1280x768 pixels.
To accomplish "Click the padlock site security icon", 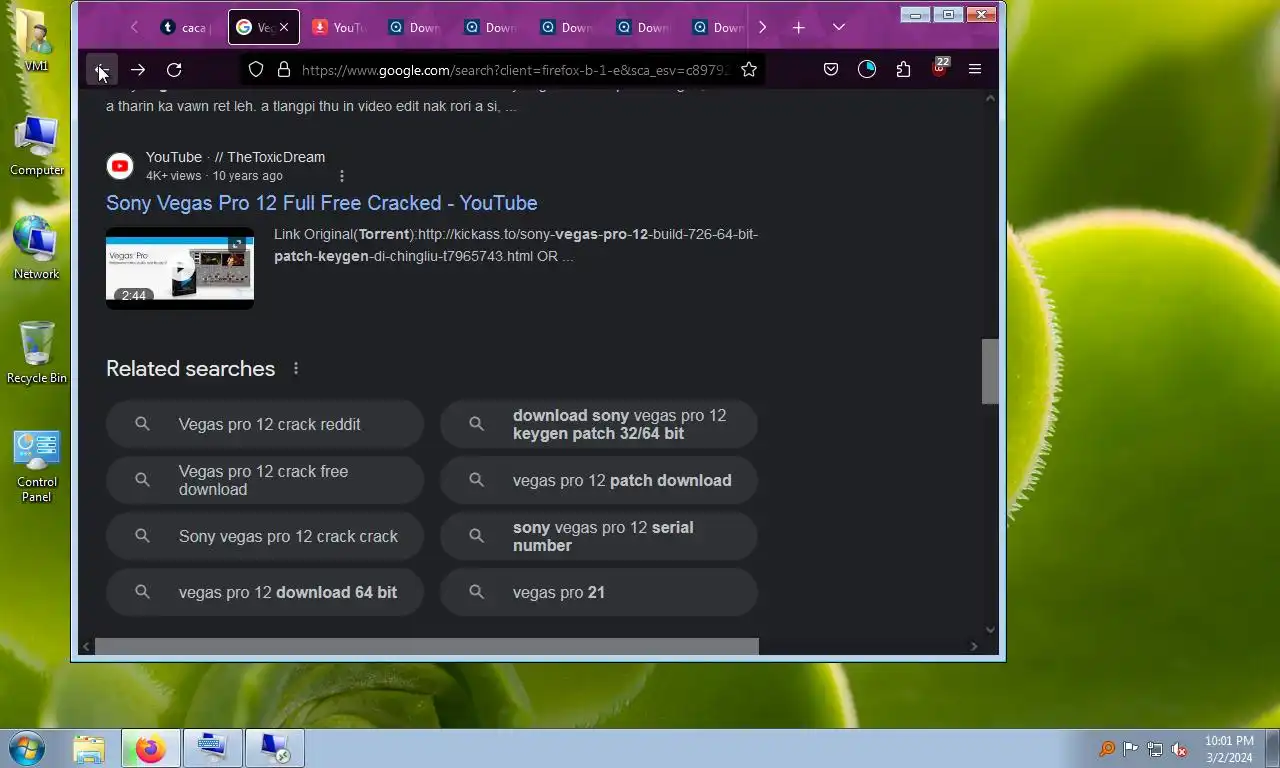I will coord(284,70).
